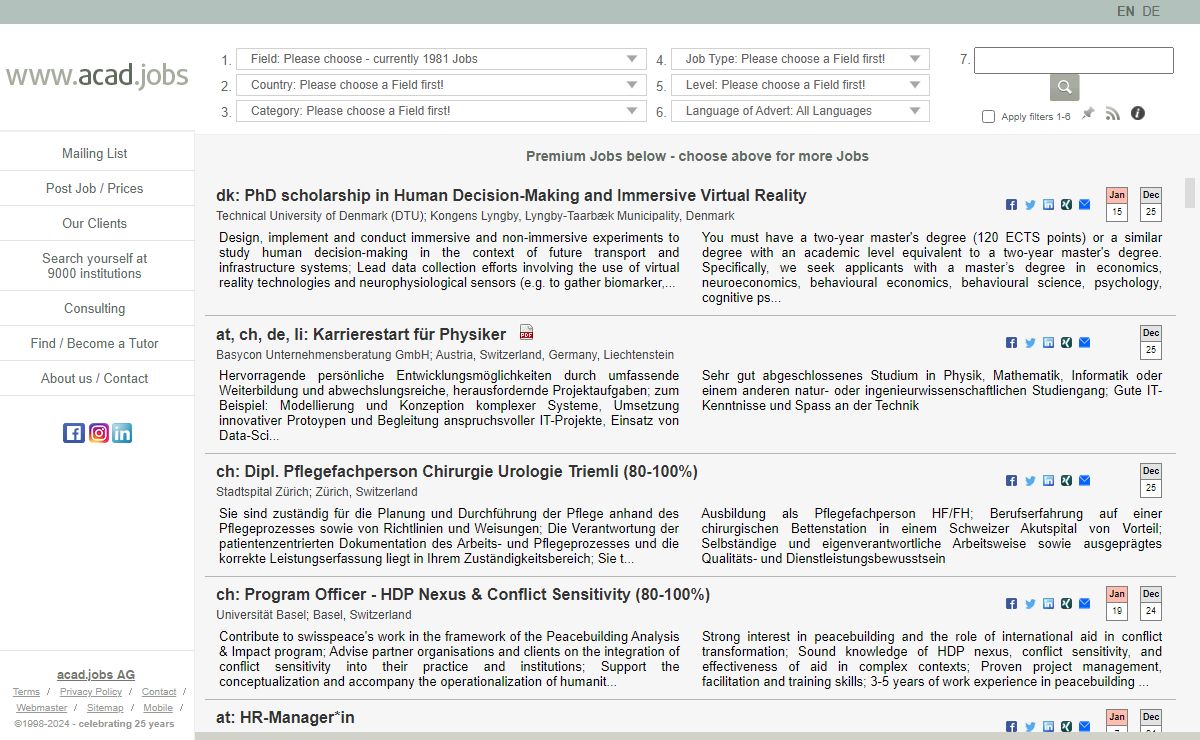Open About us / Contact in sidebar

[95, 378]
